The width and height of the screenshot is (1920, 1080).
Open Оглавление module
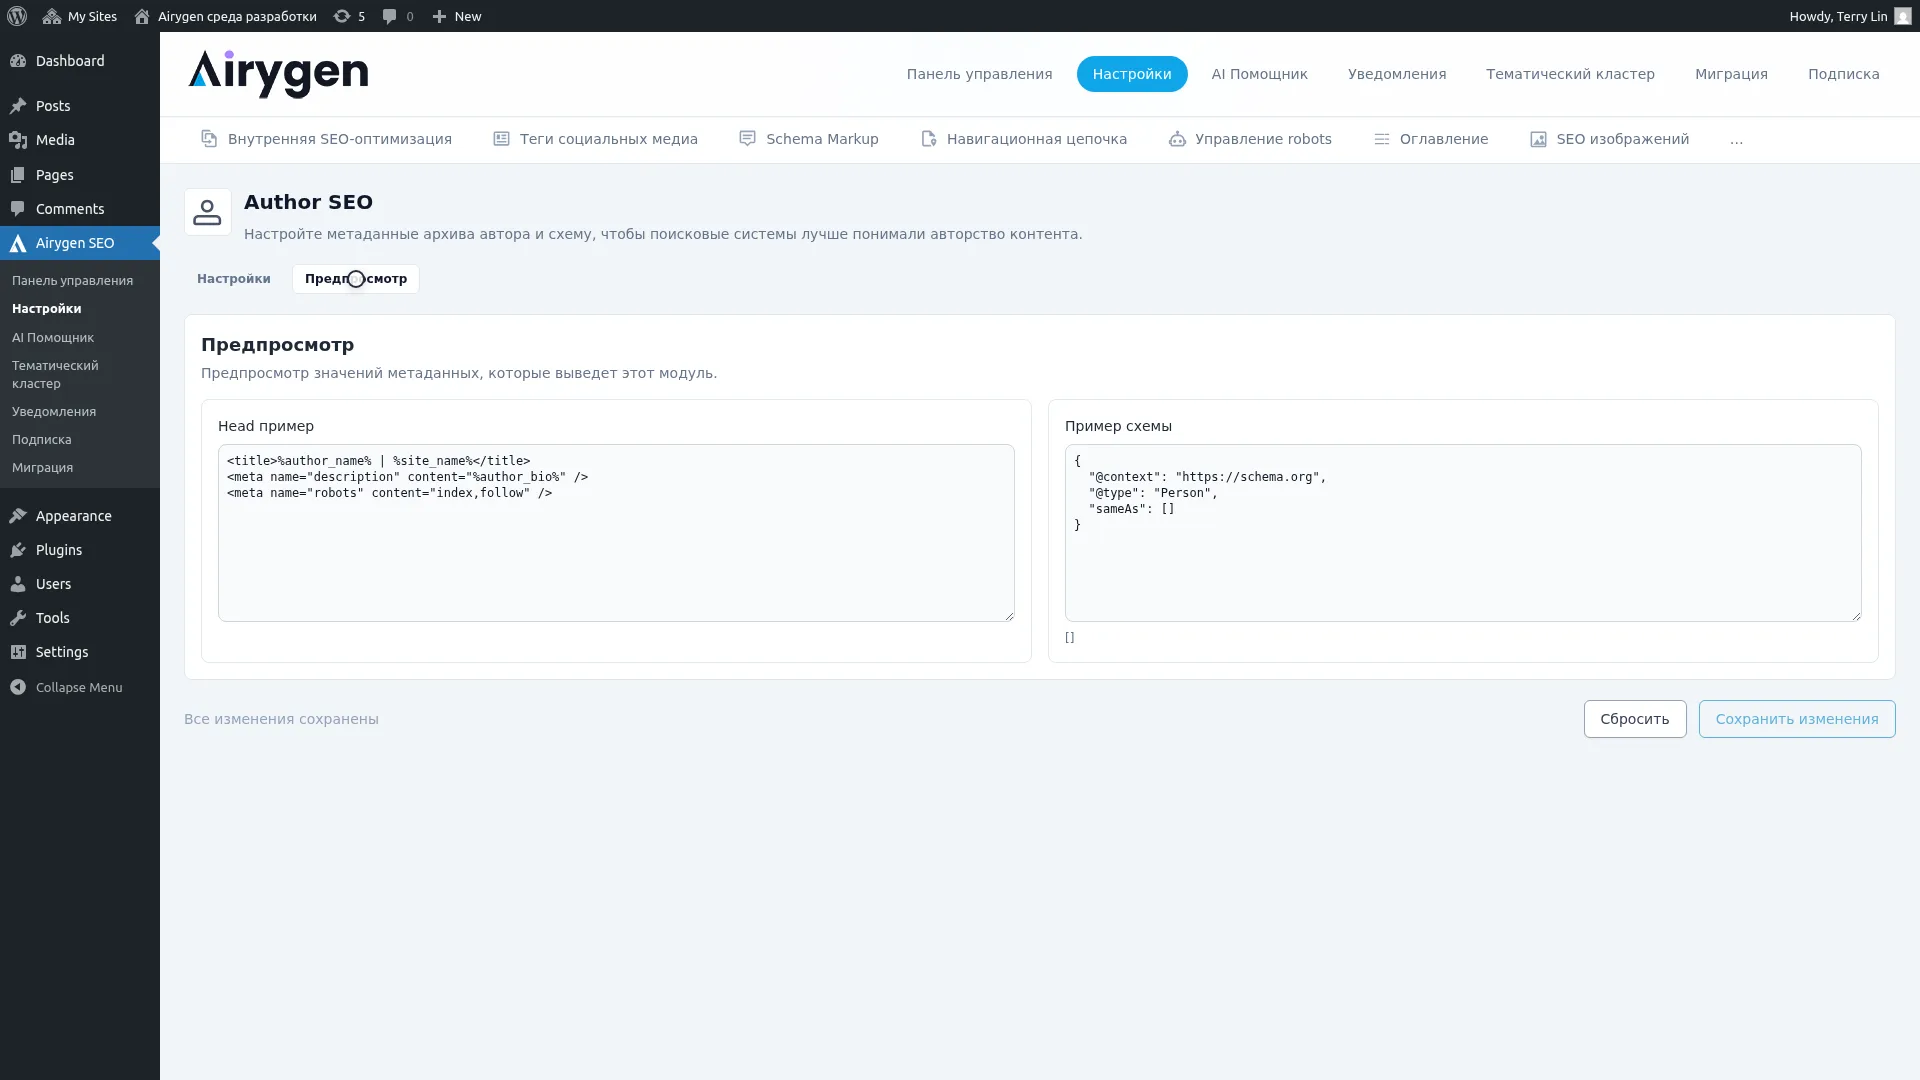(1430, 139)
